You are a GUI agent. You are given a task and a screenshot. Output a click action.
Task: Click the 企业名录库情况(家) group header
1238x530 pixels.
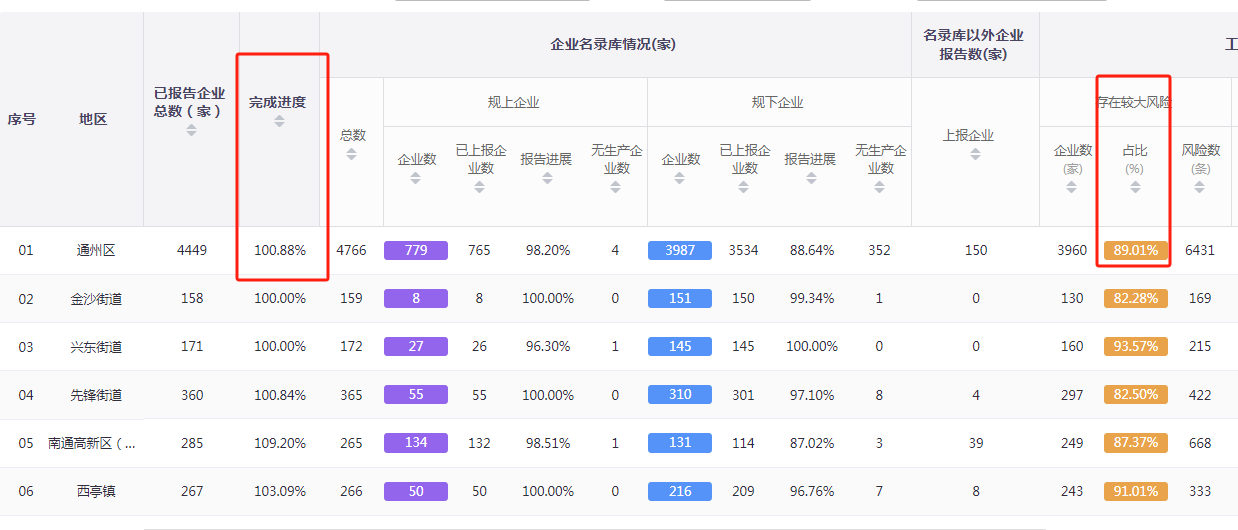615,45
